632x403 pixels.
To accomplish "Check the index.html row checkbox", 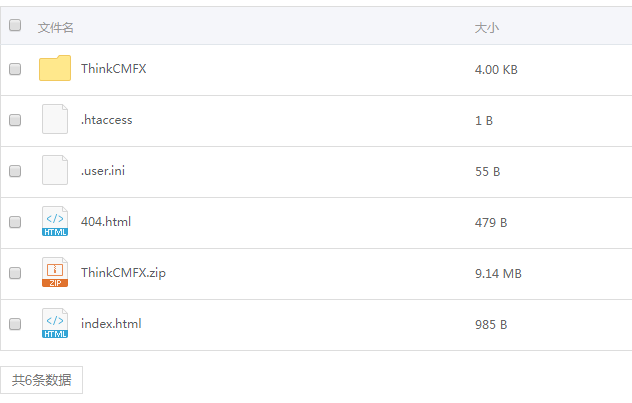I will (15, 324).
